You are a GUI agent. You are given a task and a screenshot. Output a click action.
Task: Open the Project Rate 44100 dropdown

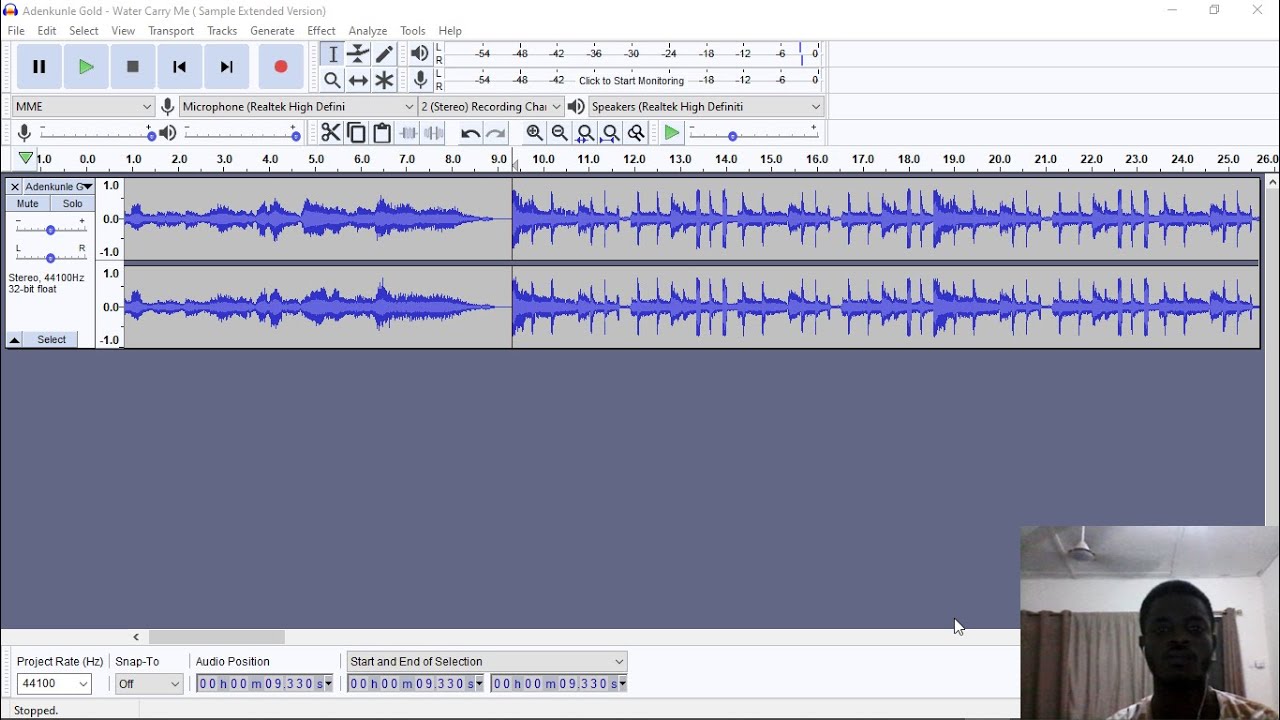[x=55, y=684]
